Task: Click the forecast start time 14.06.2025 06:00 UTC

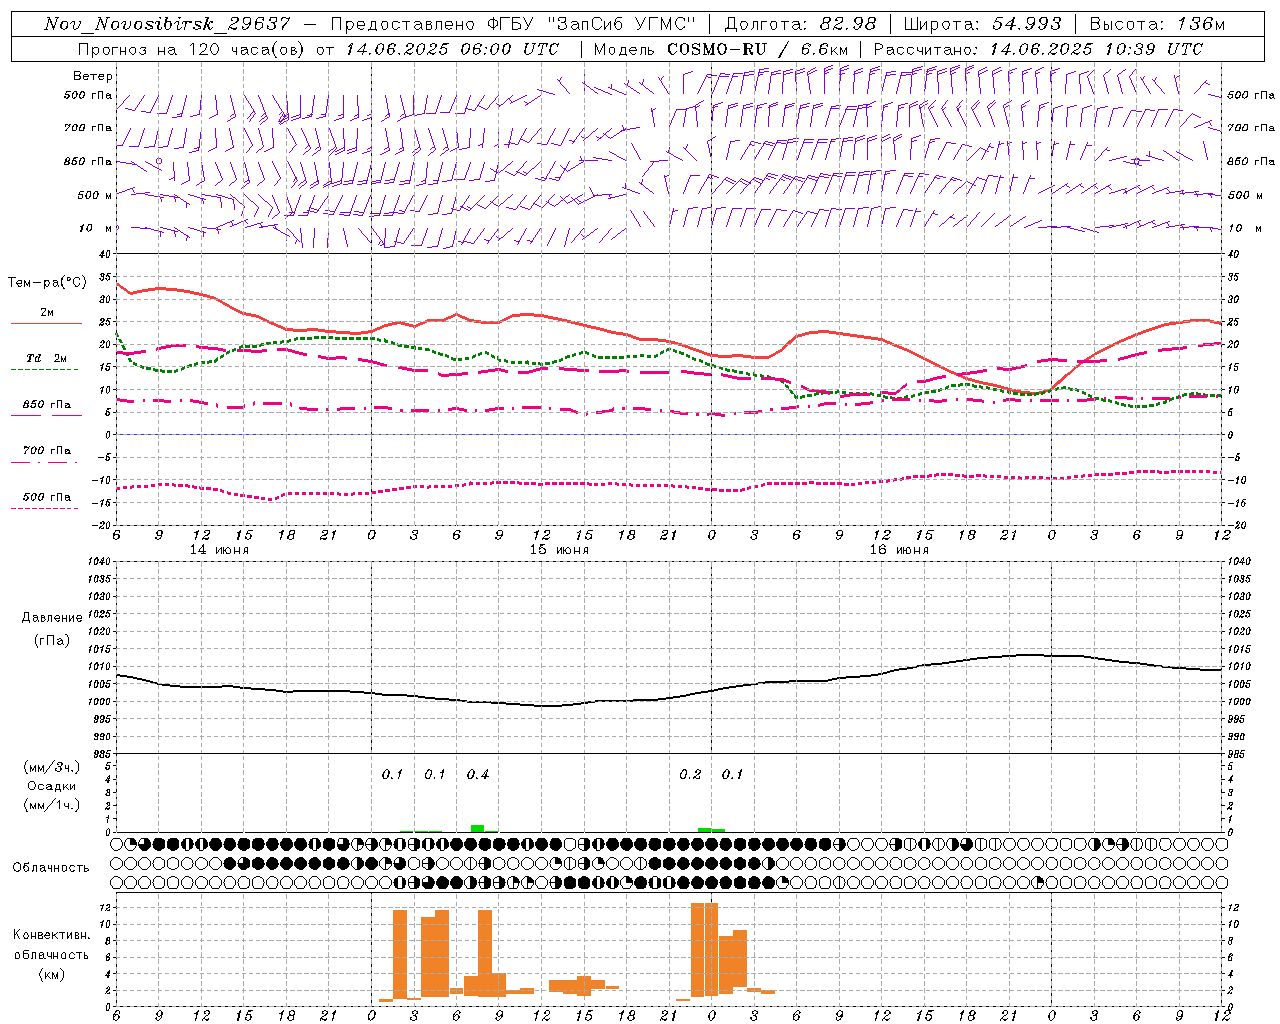Action: pos(452,48)
